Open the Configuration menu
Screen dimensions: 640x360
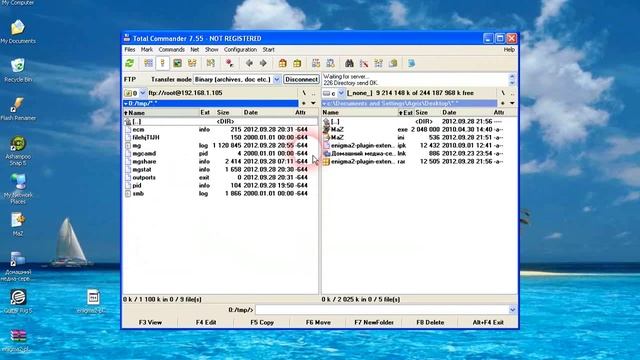pyautogui.click(x=240, y=49)
